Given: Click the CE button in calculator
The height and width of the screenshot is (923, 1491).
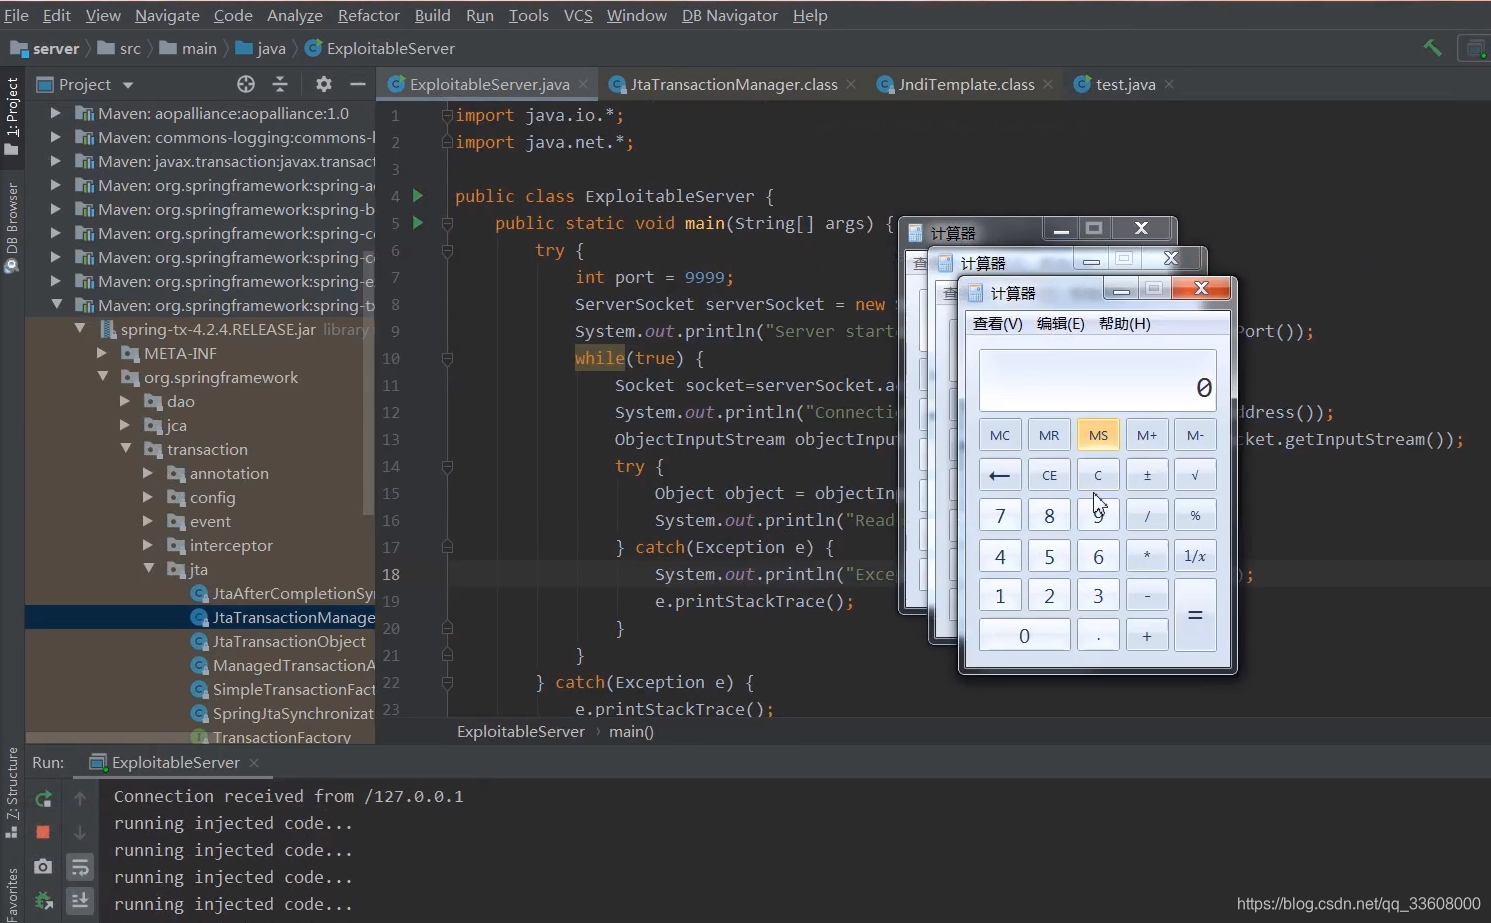Looking at the screenshot, I should point(1049,475).
